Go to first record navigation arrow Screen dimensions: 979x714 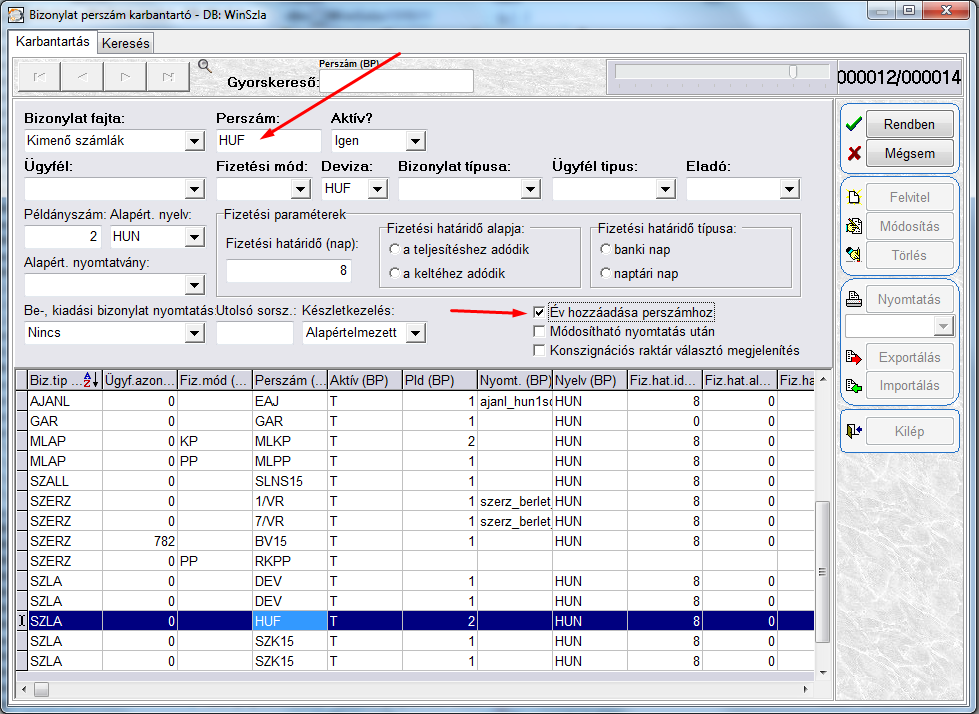click(39, 76)
